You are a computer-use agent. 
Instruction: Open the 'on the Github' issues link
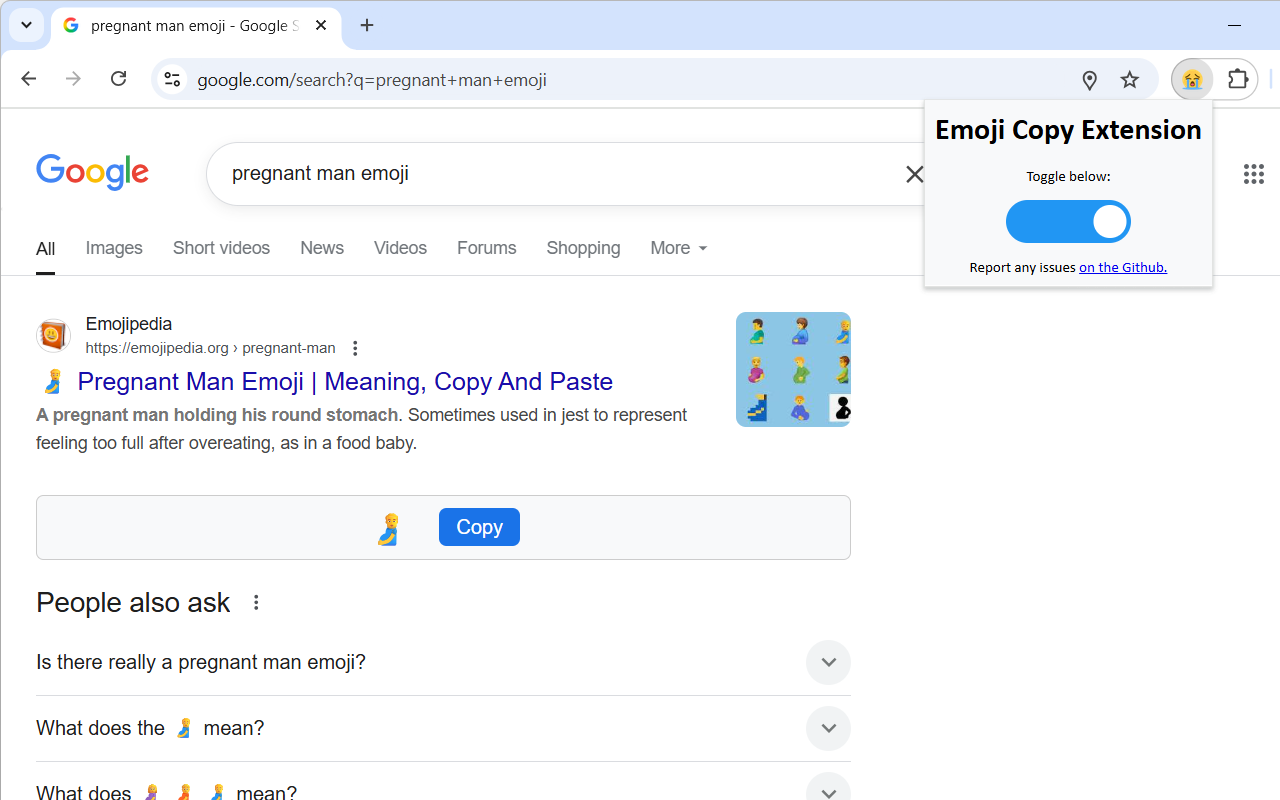pyautogui.click(x=1123, y=267)
